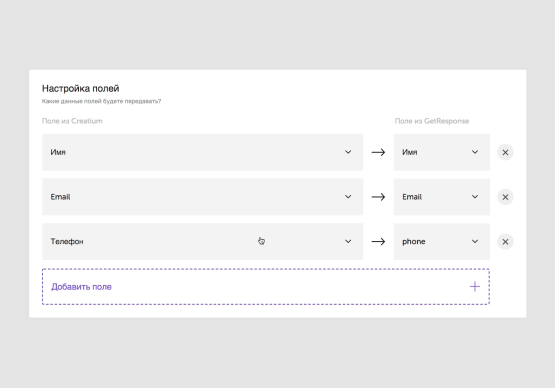
Task: Open the Creatium Email field dropdown
Action: pos(202,197)
